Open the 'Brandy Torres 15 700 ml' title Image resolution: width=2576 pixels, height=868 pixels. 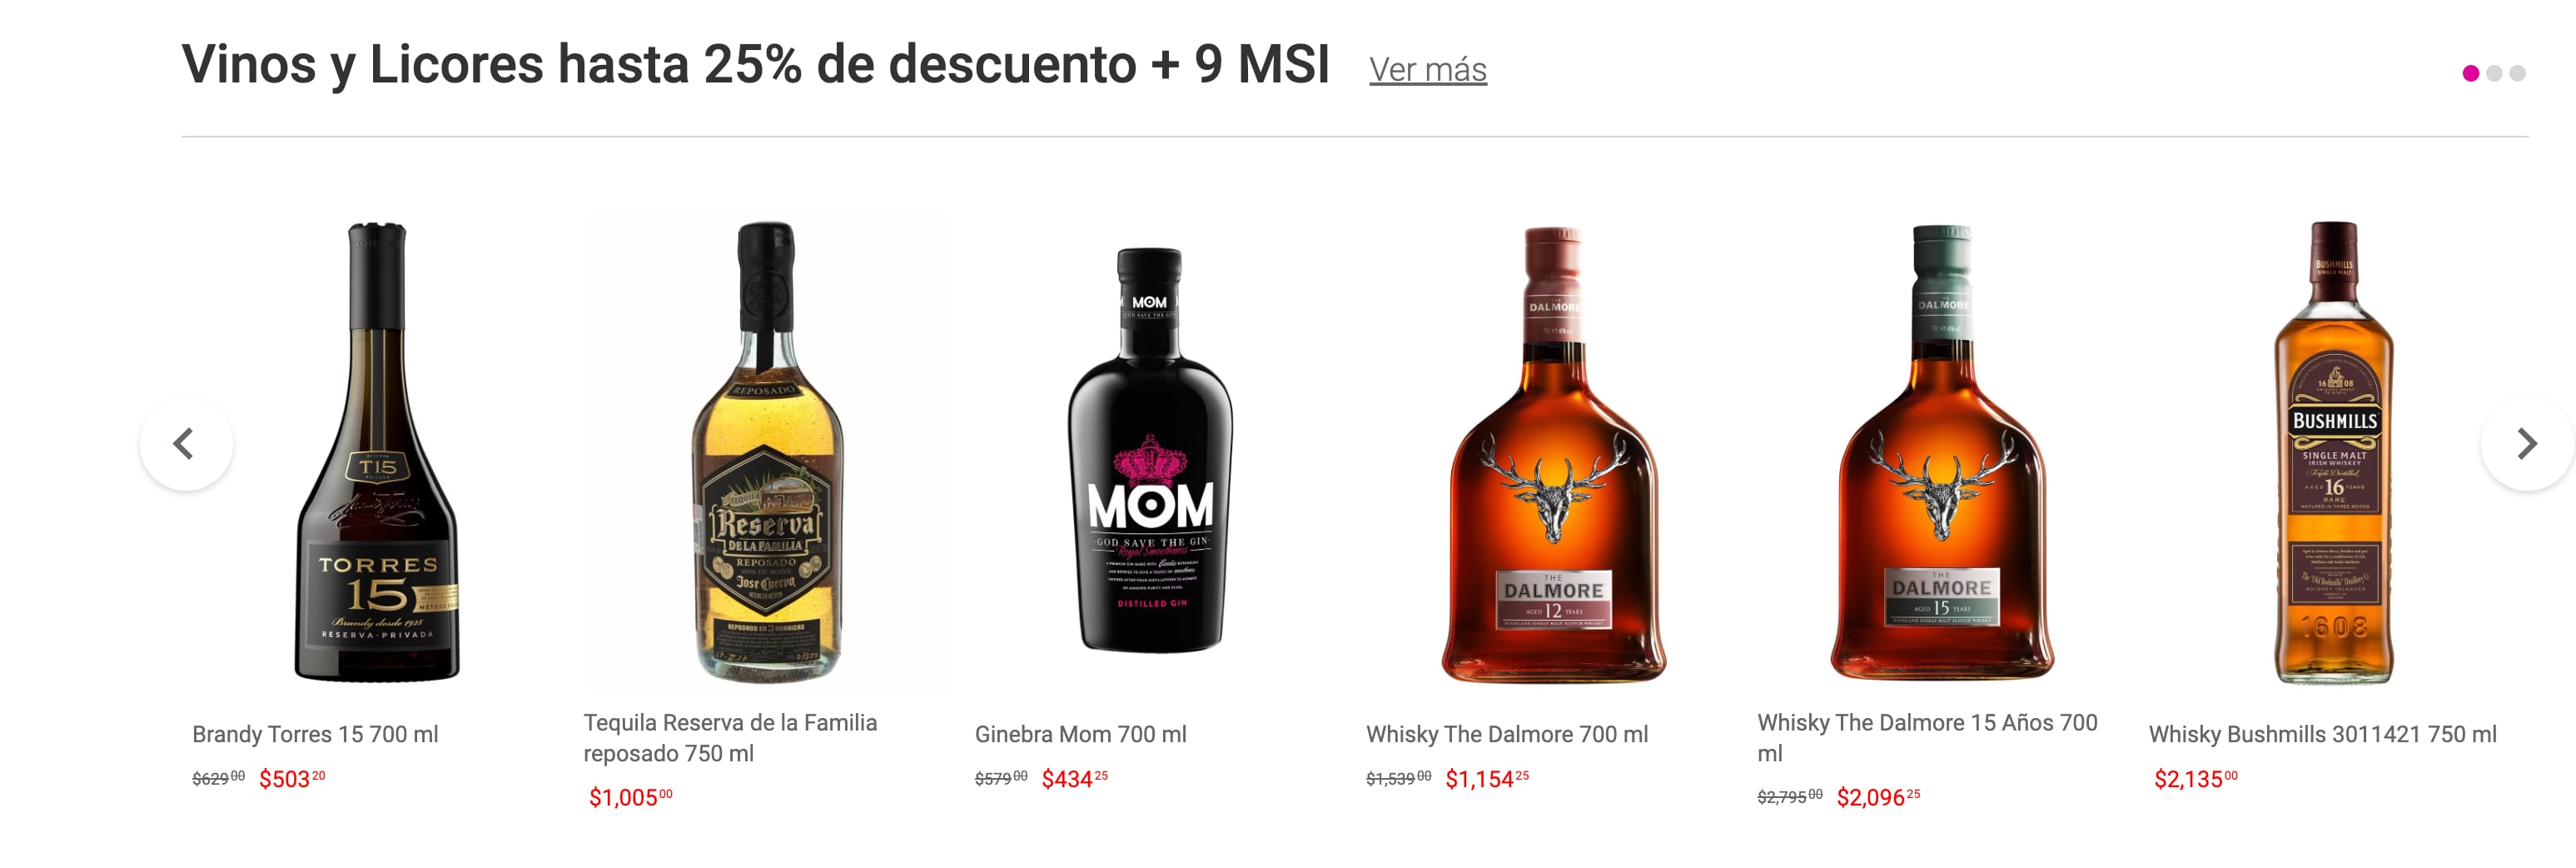pos(315,735)
